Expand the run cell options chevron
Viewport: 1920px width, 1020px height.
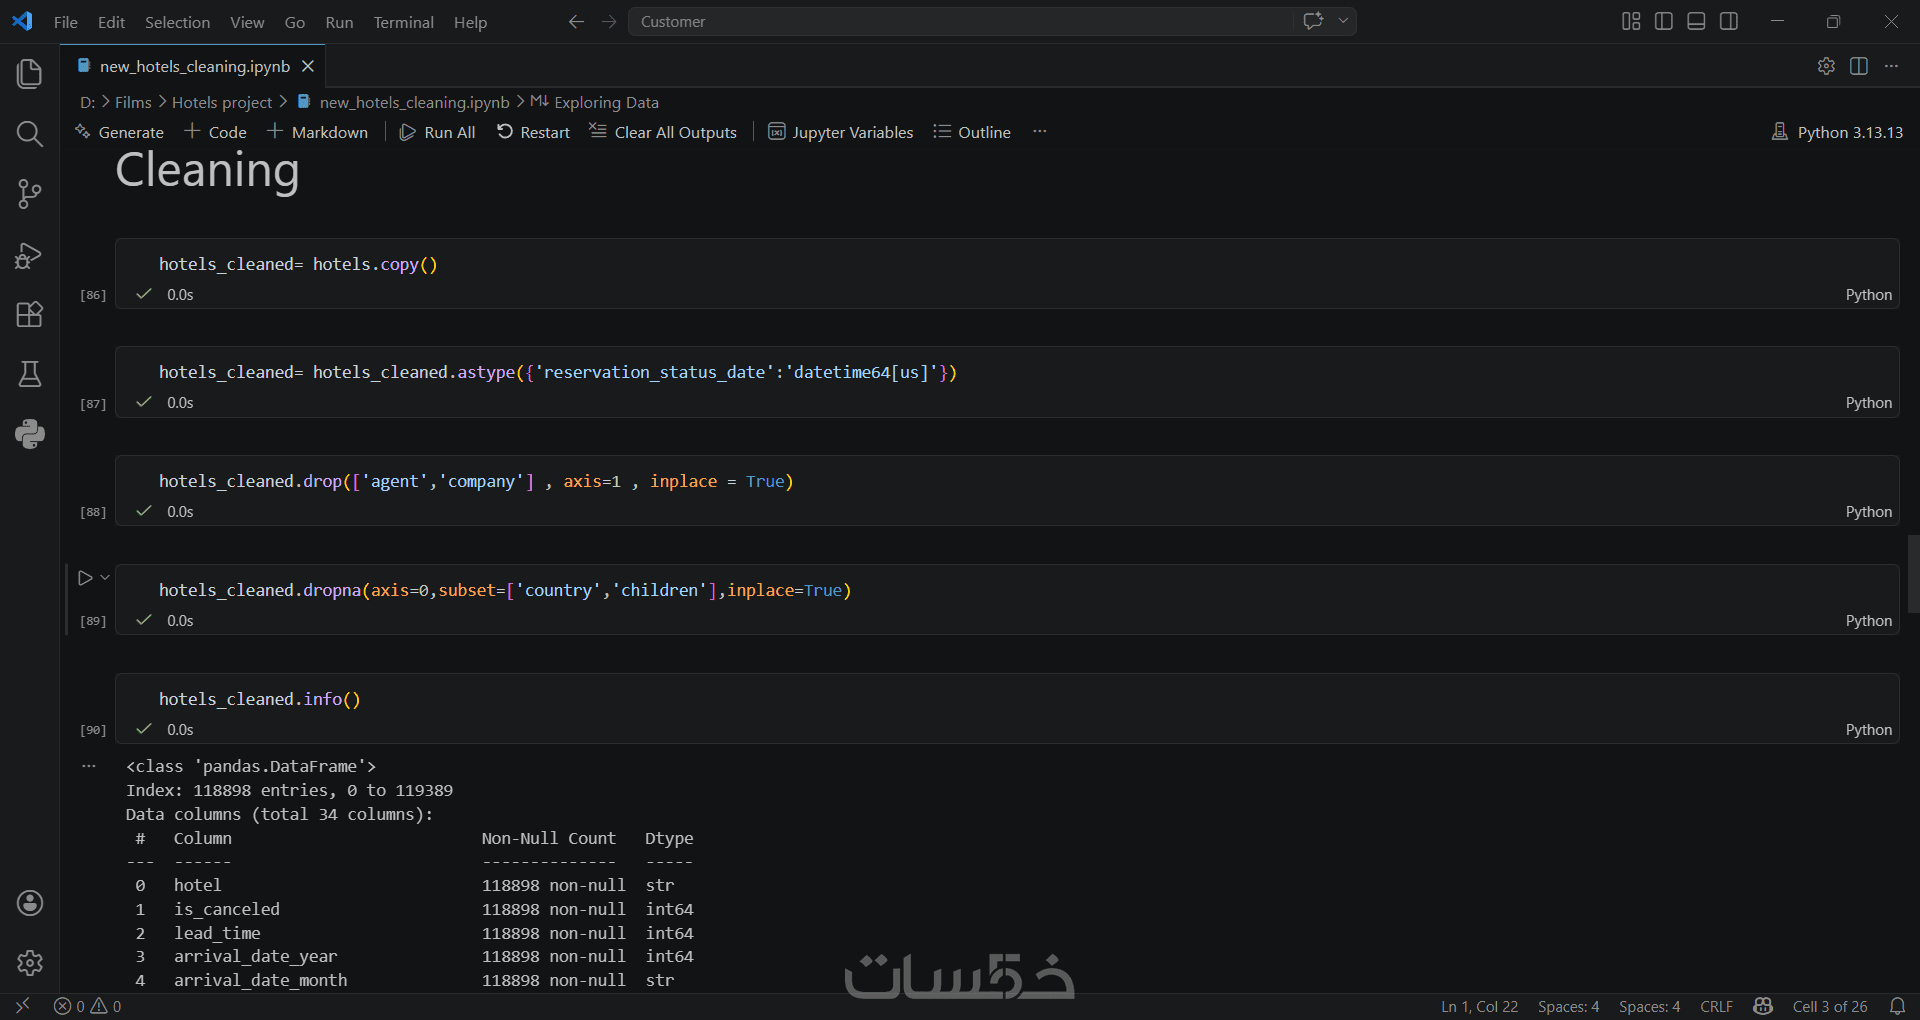tap(105, 577)
